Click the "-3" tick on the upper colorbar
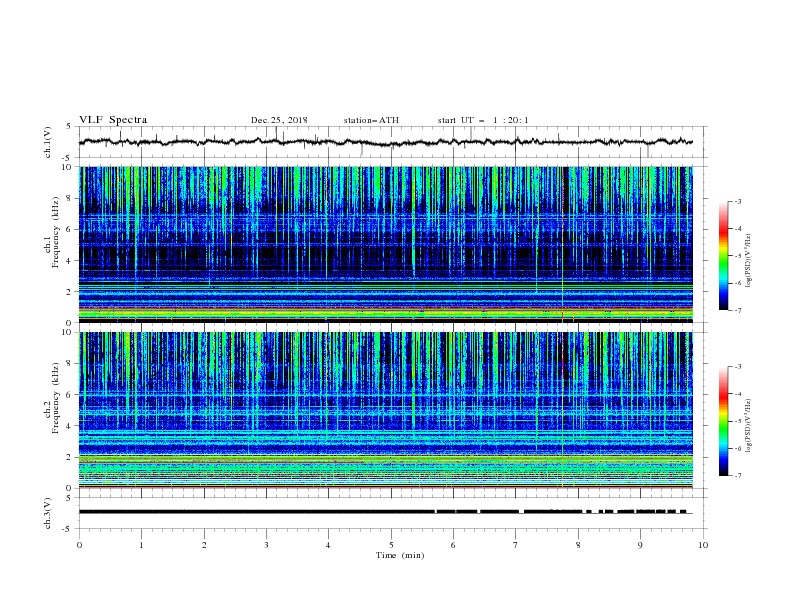The width and height of the screenshot is (792, 612). [x=738, y=201]
